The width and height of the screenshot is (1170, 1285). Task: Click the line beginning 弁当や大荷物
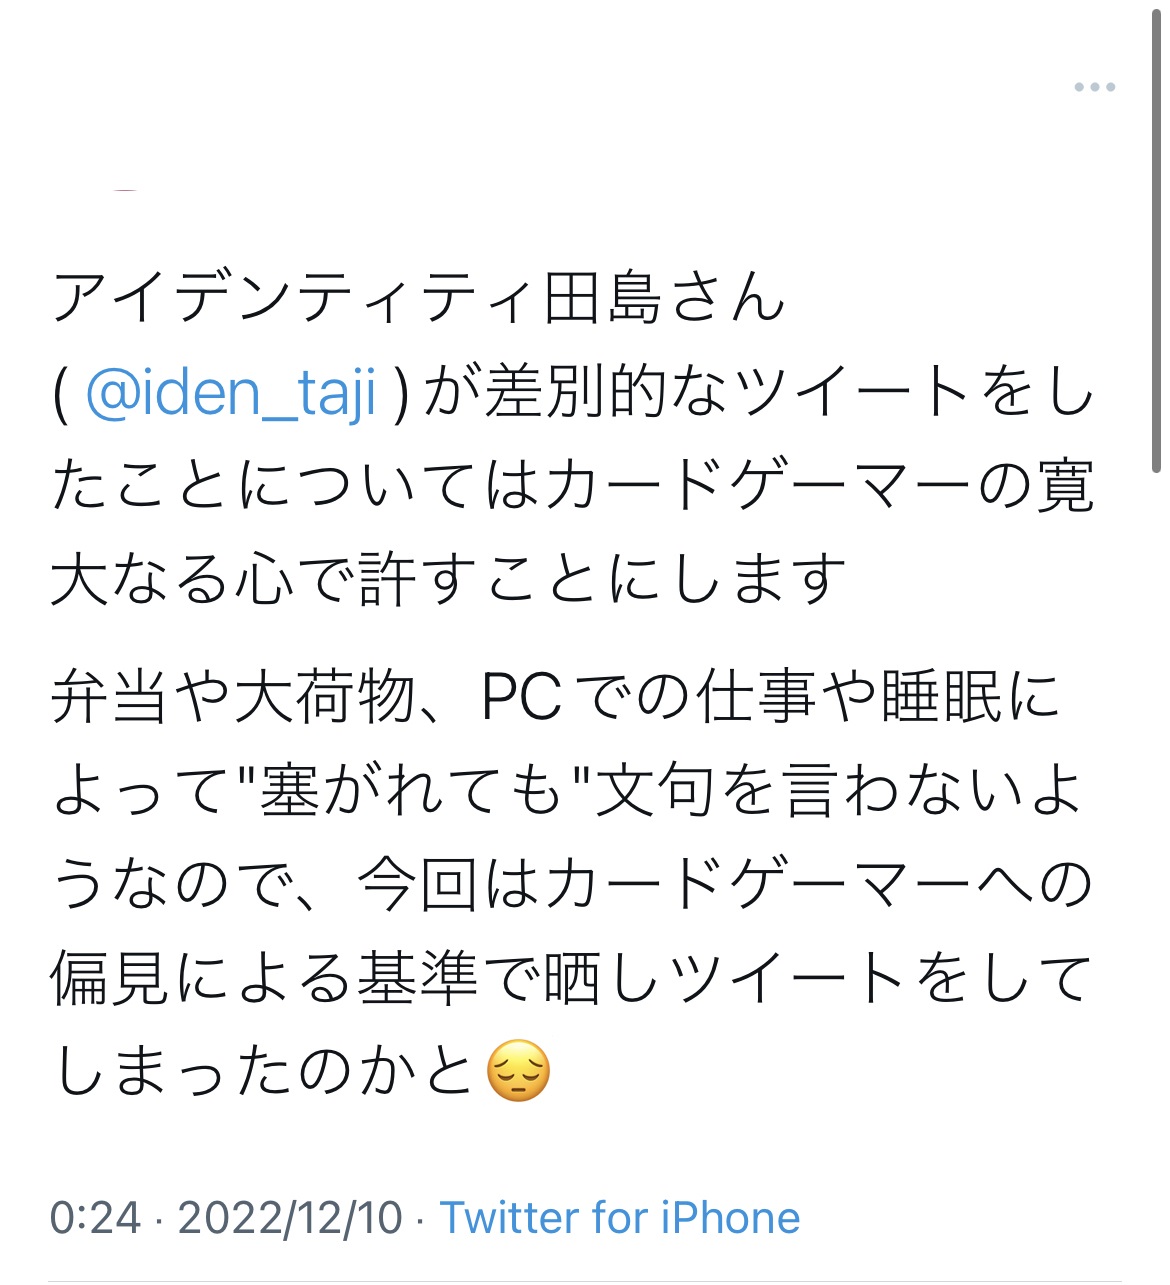(x=556, y=697)
